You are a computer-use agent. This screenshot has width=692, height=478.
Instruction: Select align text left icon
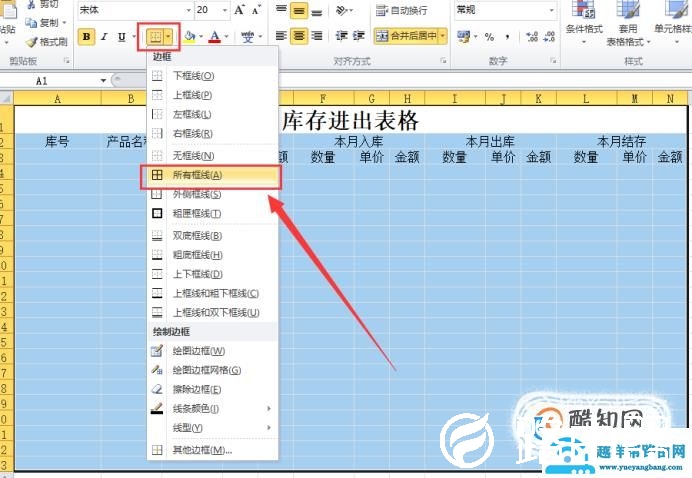281,36
